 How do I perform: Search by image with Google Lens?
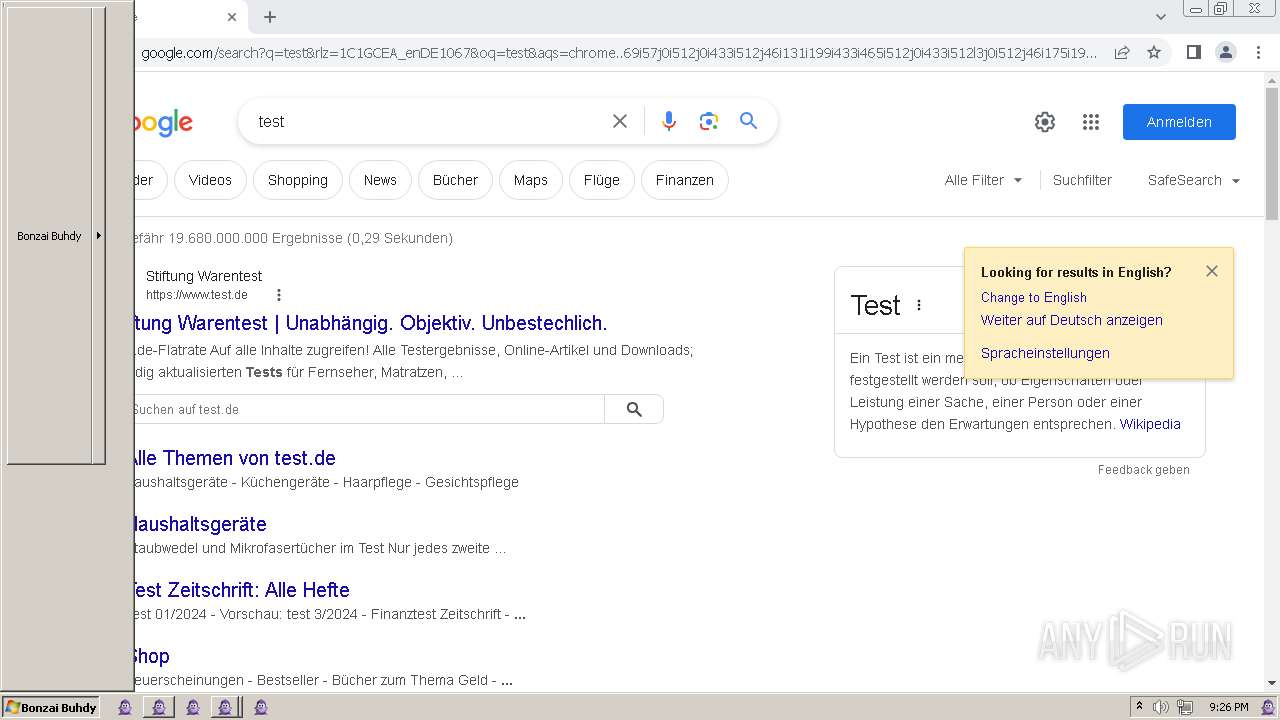(709, 121)
